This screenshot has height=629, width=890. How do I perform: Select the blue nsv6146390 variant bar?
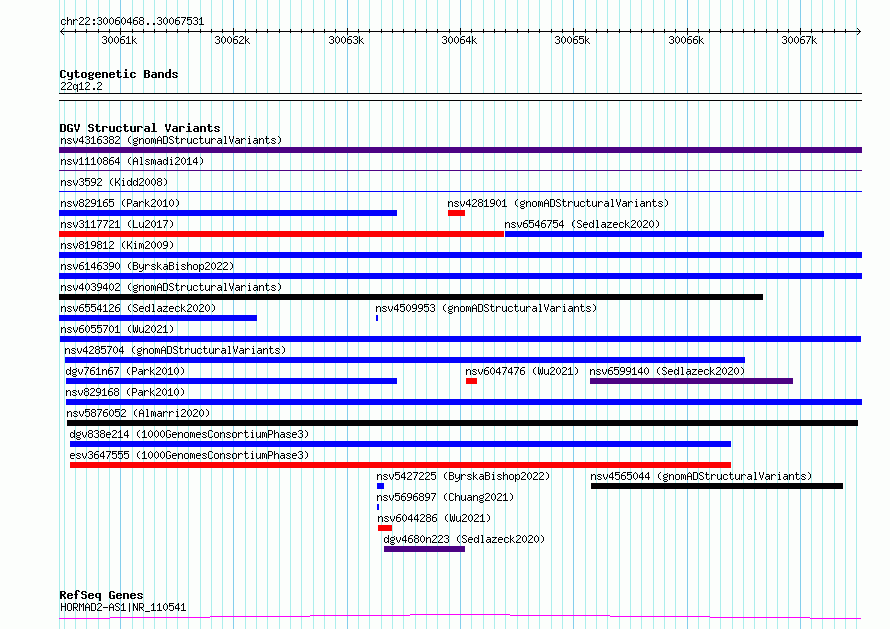click(460, 276)
